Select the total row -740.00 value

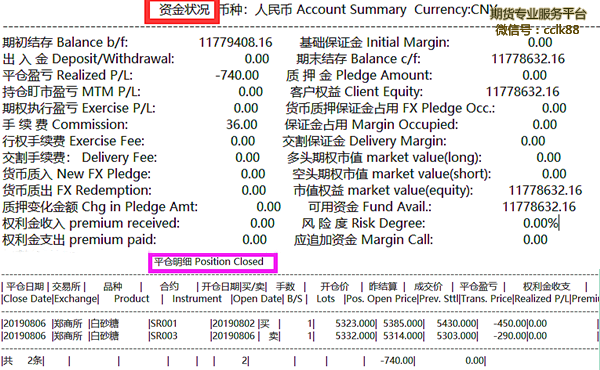coord(397,360)
